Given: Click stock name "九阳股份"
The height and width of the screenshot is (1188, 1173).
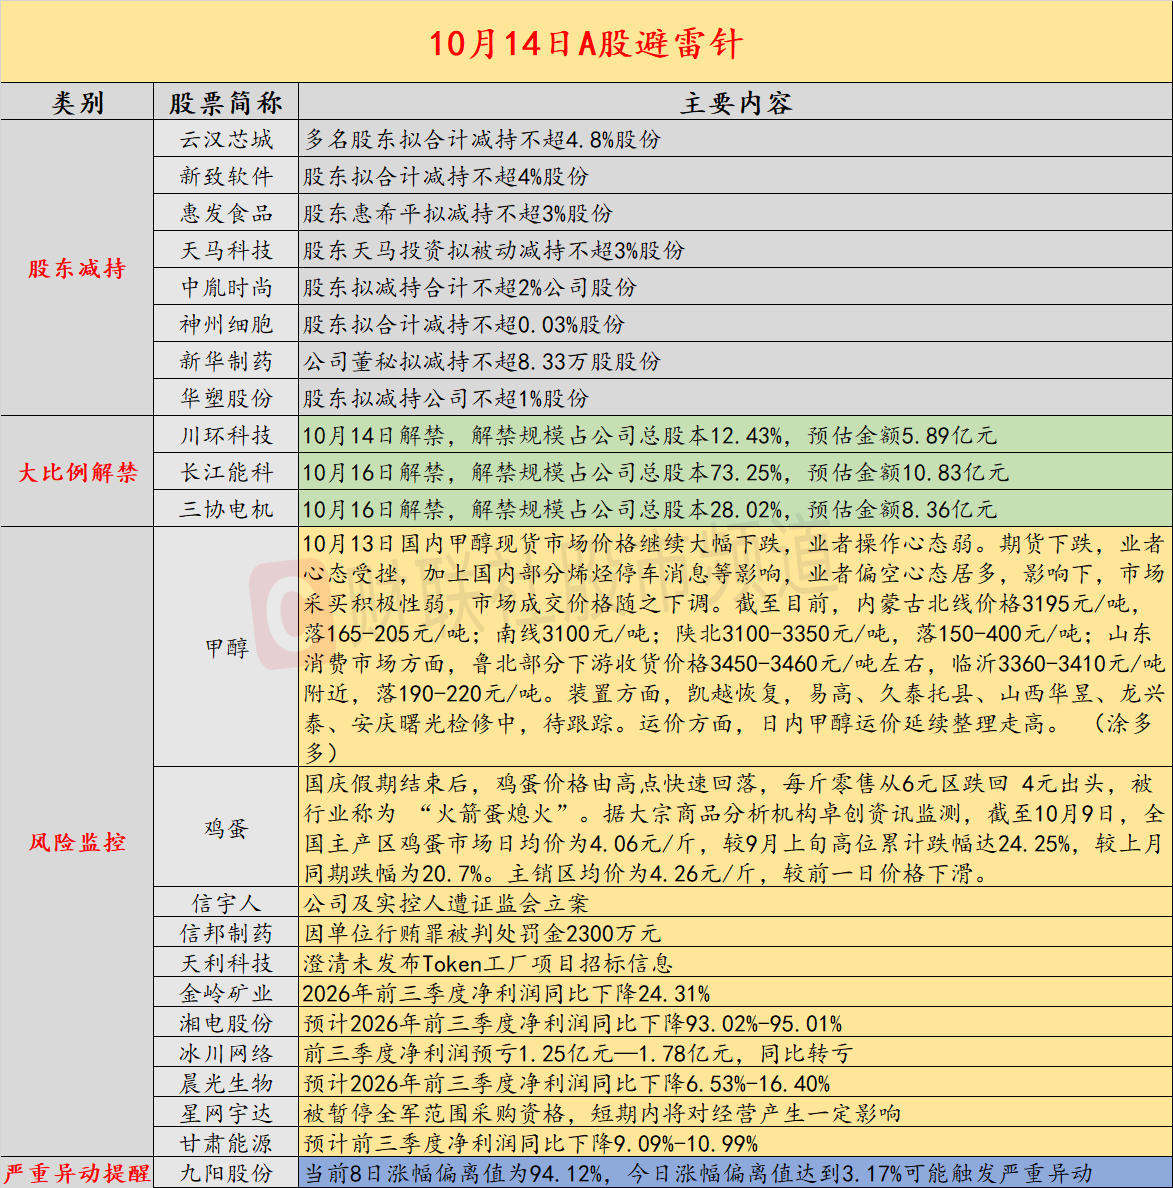Looking at the screenshot, I should (226, 1173).
